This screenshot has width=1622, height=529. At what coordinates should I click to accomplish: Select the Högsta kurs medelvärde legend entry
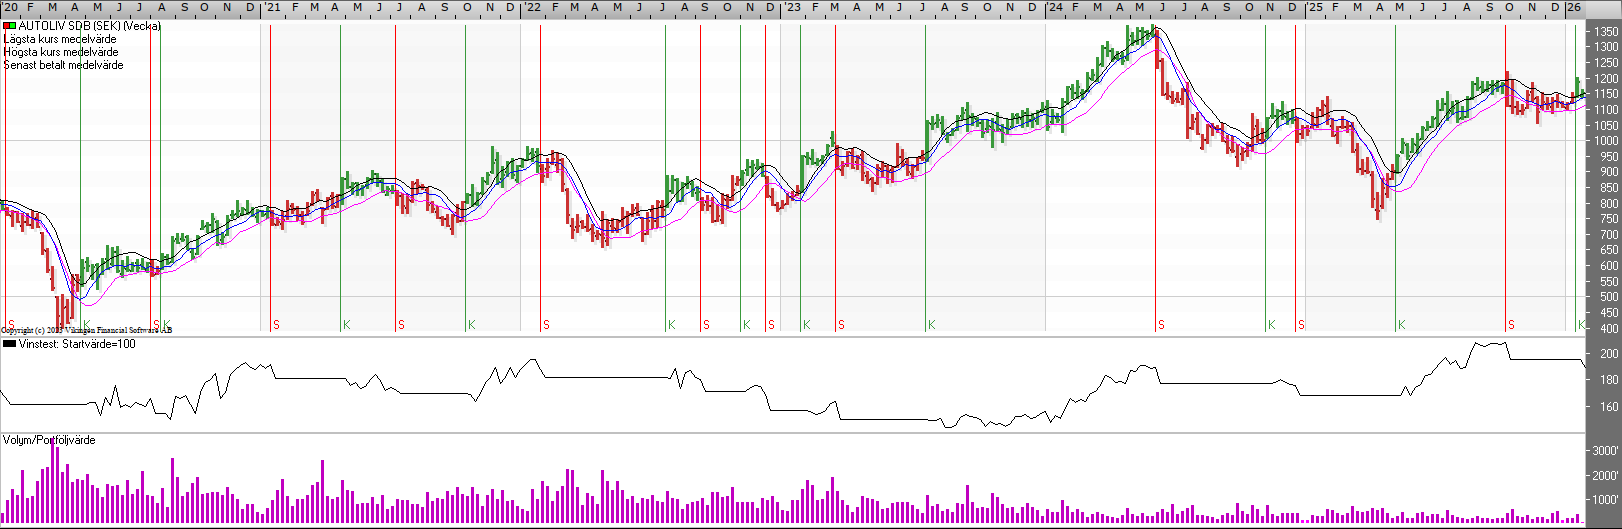click(x=61, y=52)
